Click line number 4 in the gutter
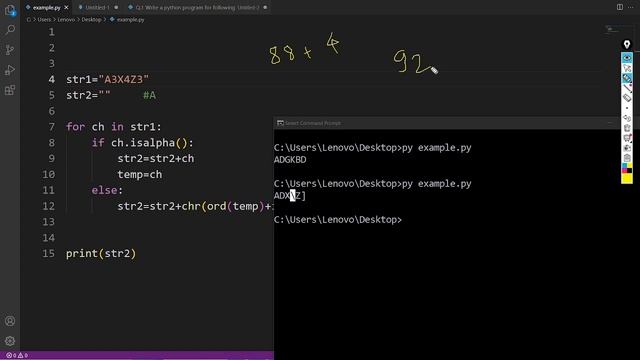The height and width of the screenshot is (360, 640). pyautogui.click(x=51, y=79)
